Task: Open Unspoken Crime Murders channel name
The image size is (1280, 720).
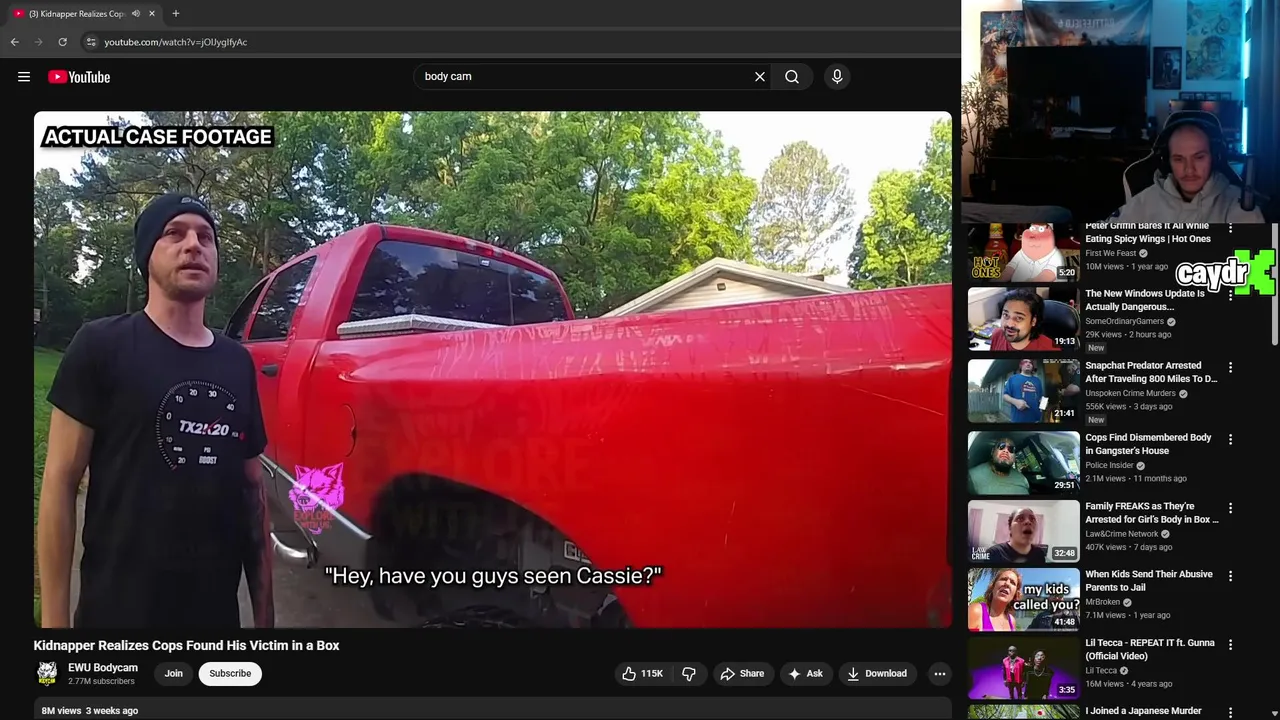Action: [1131, 393]
